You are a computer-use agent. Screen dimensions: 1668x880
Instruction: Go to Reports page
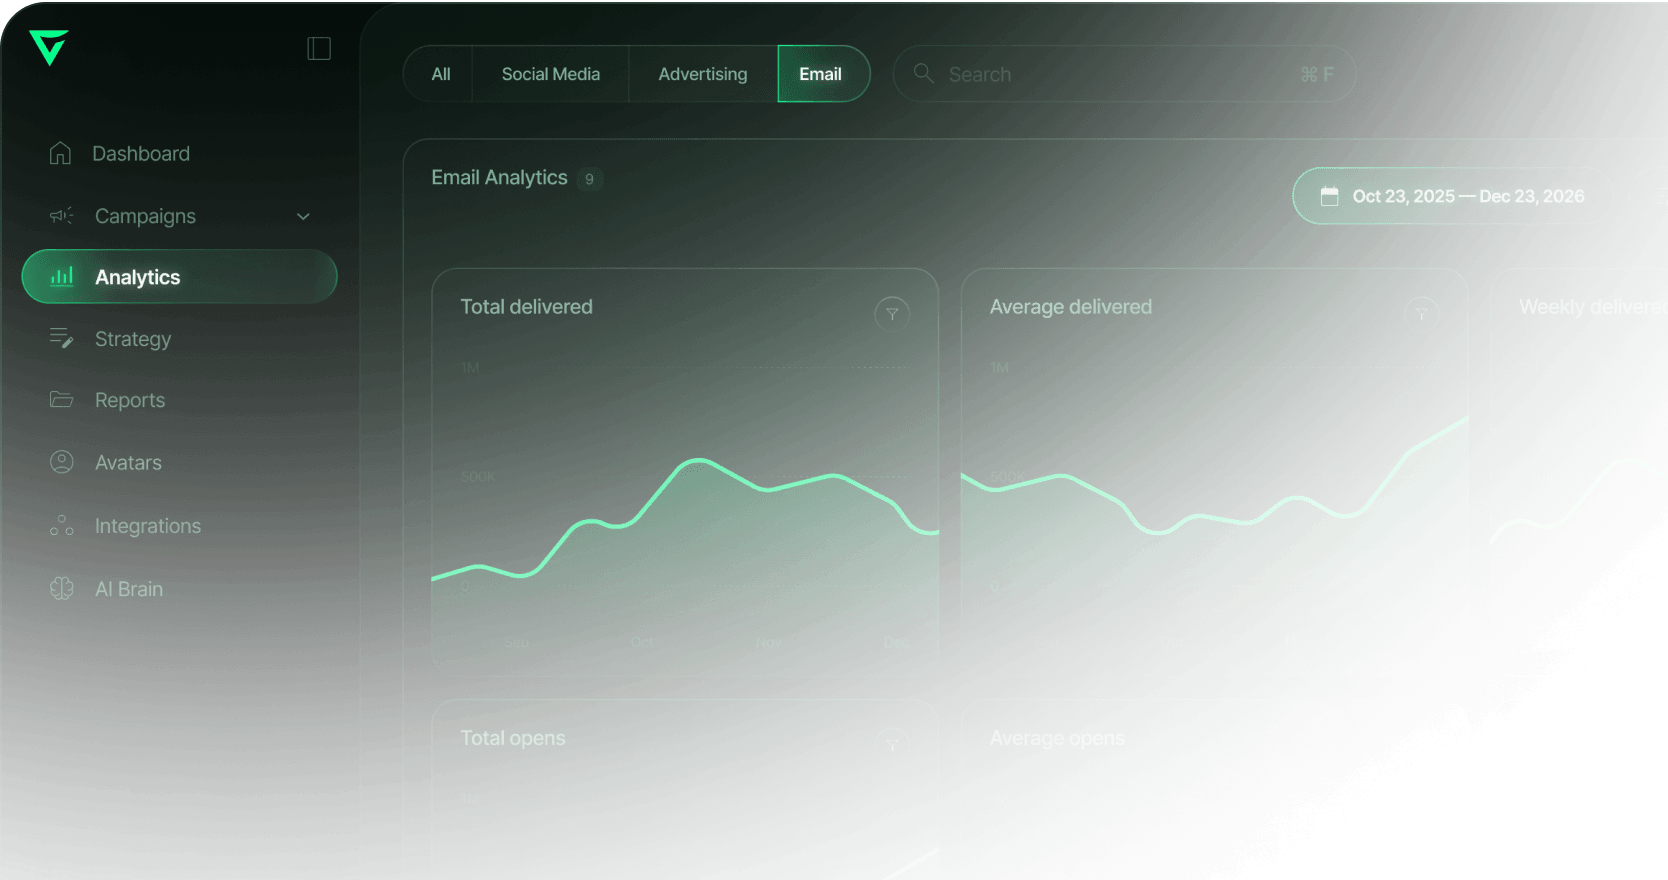180,400
